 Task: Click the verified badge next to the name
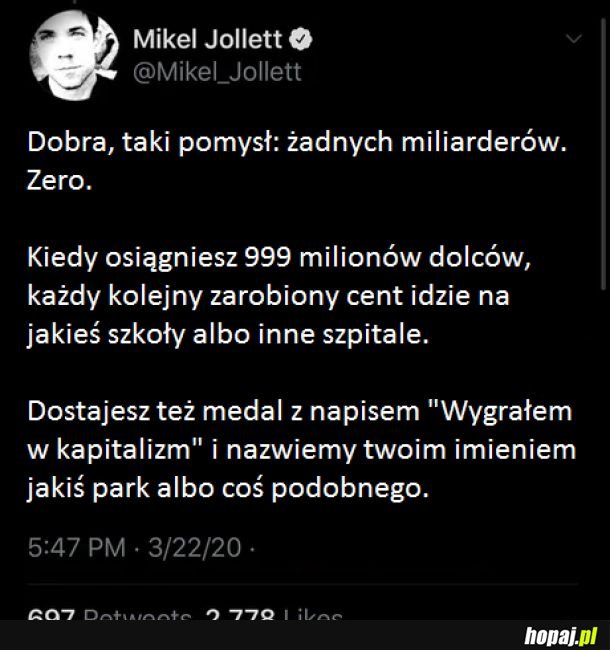(301, 40)
